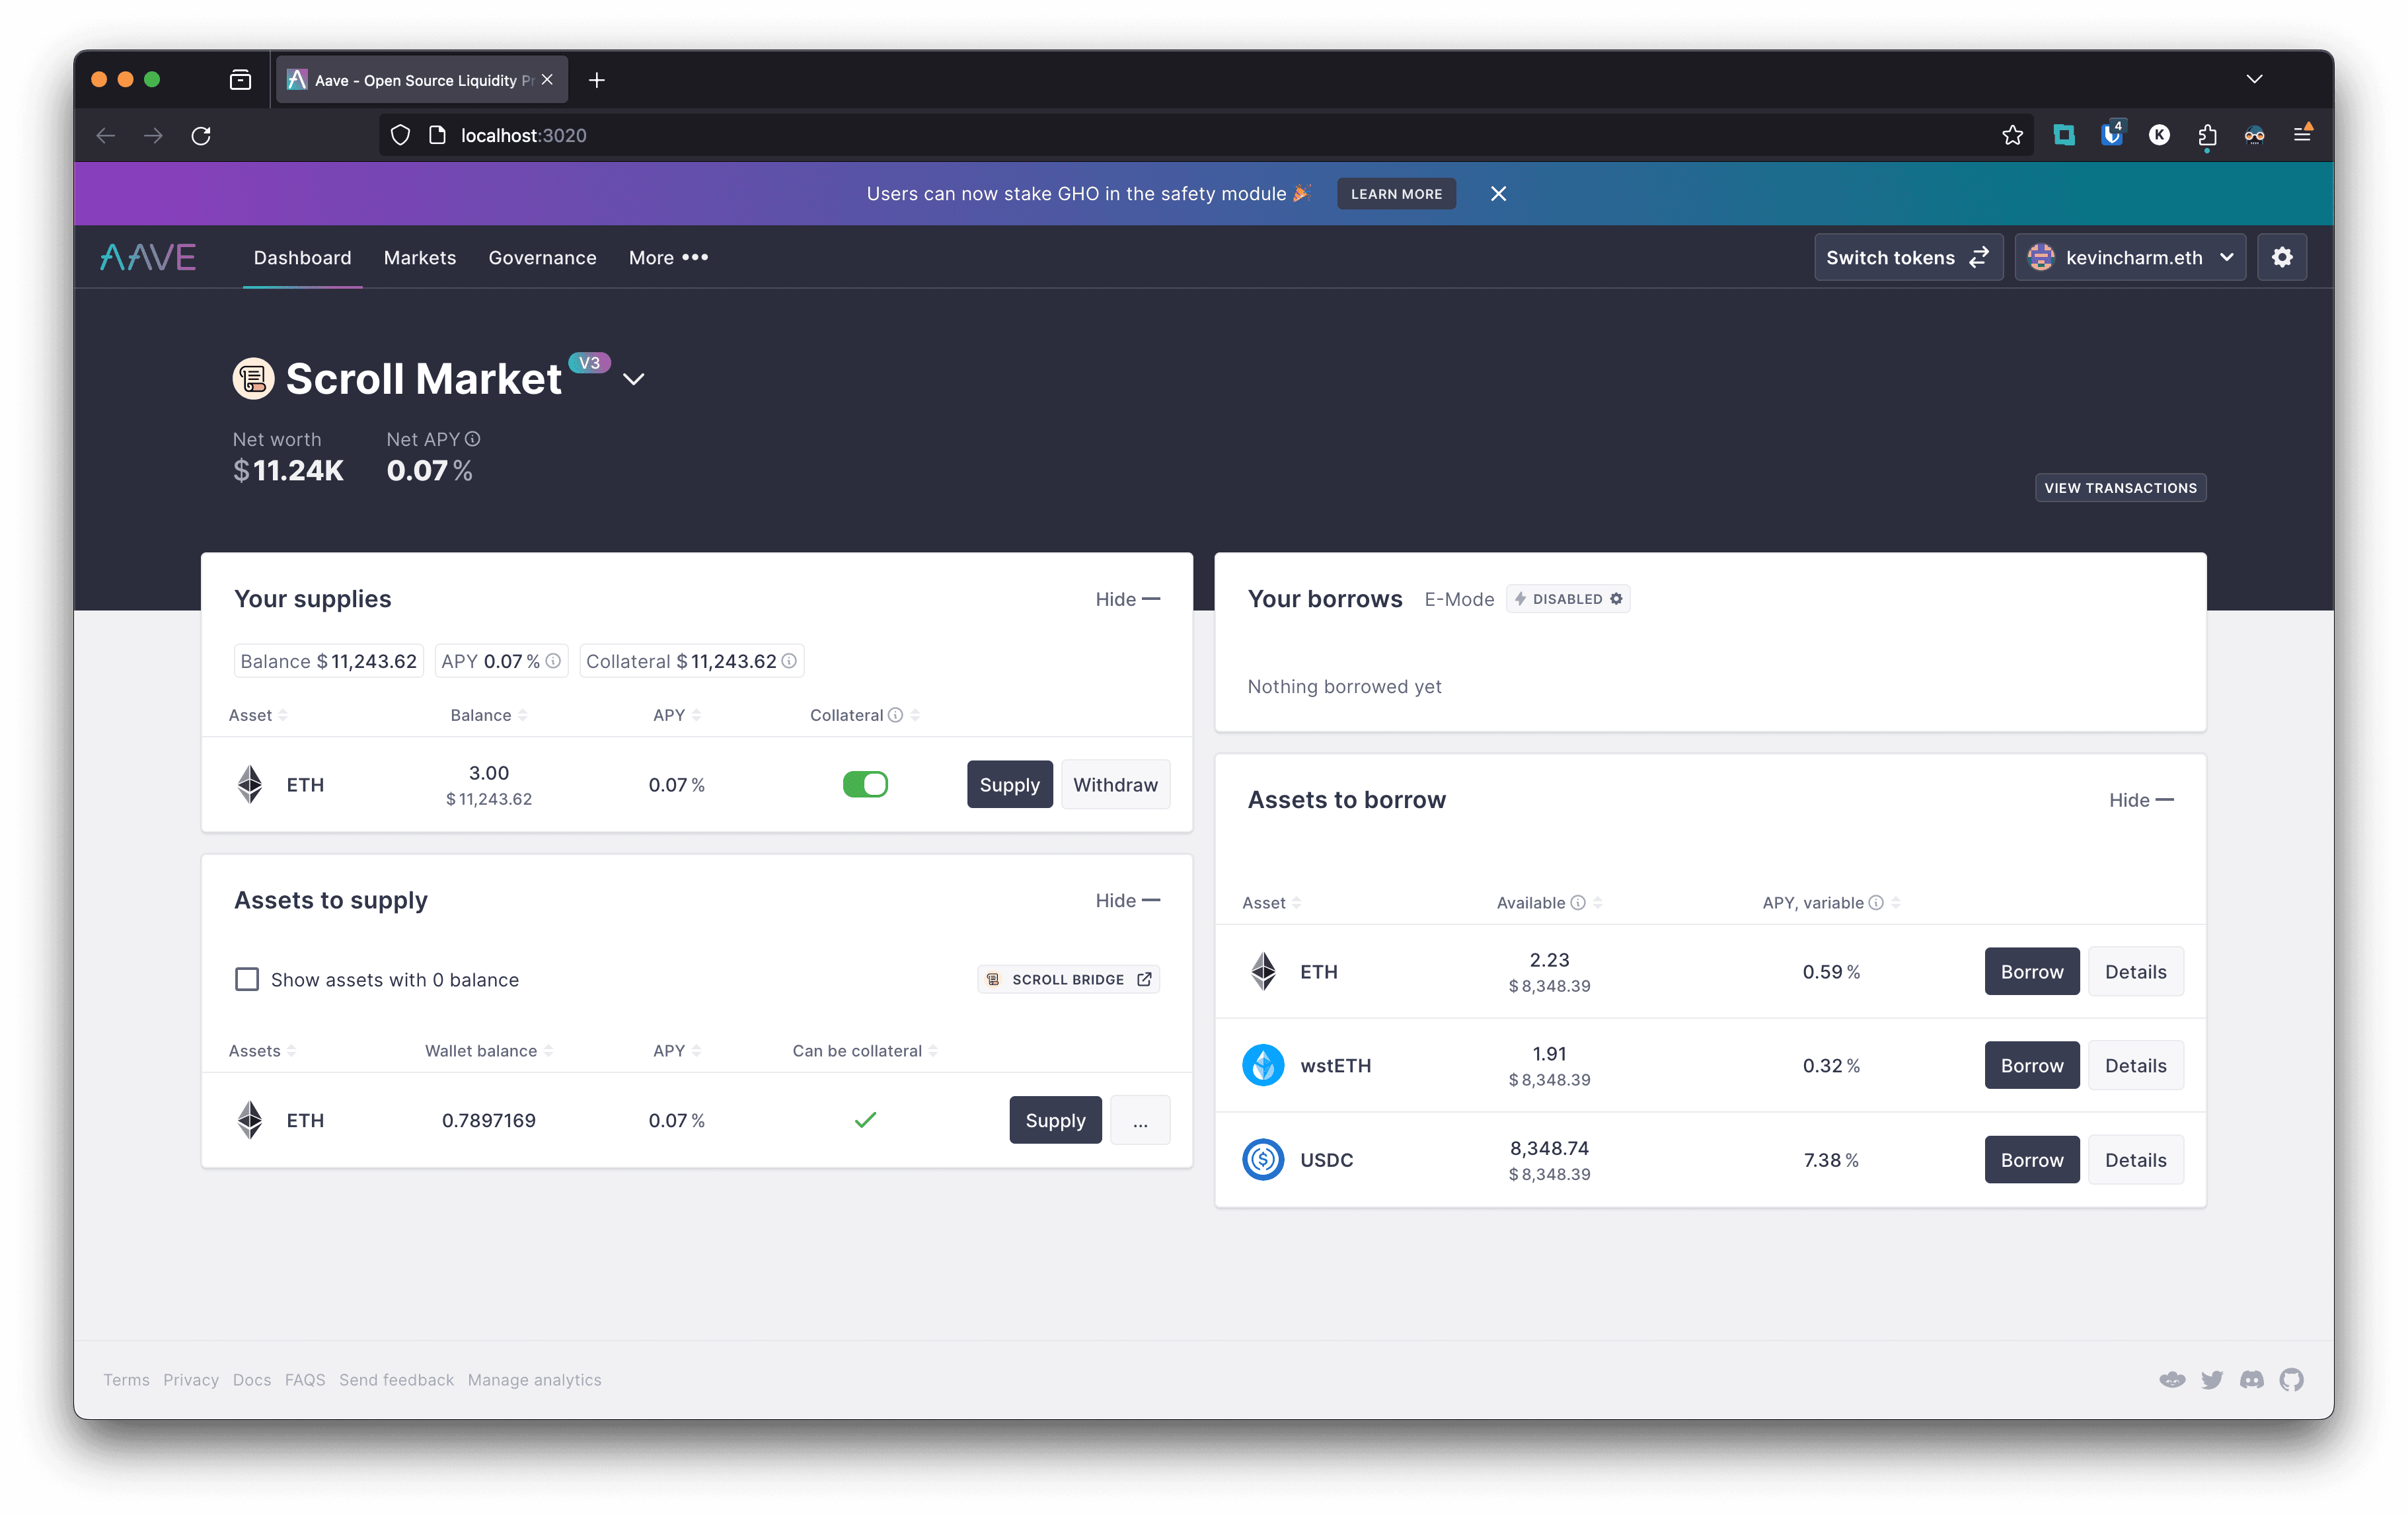Check Show assets with 0 balance

click(x=247, y=979)
